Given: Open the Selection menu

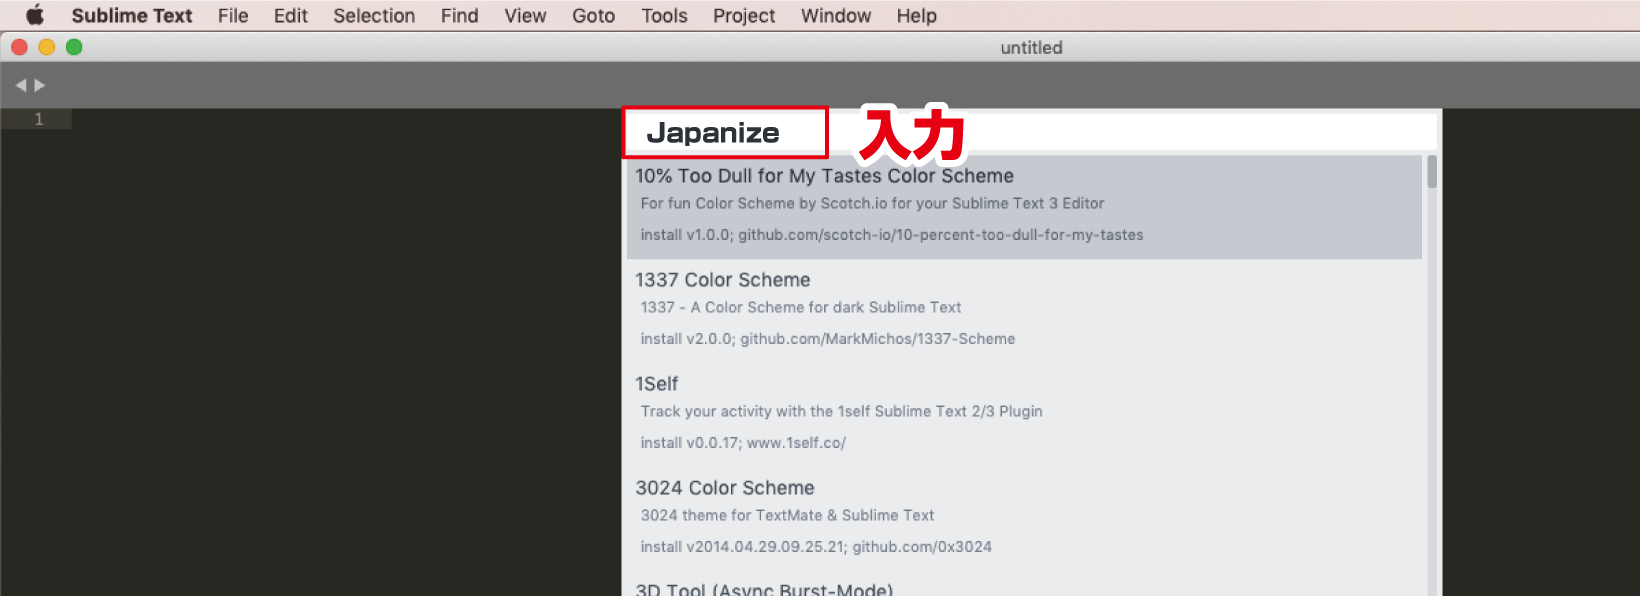Looking at the screenshot, I should point(374,16).
